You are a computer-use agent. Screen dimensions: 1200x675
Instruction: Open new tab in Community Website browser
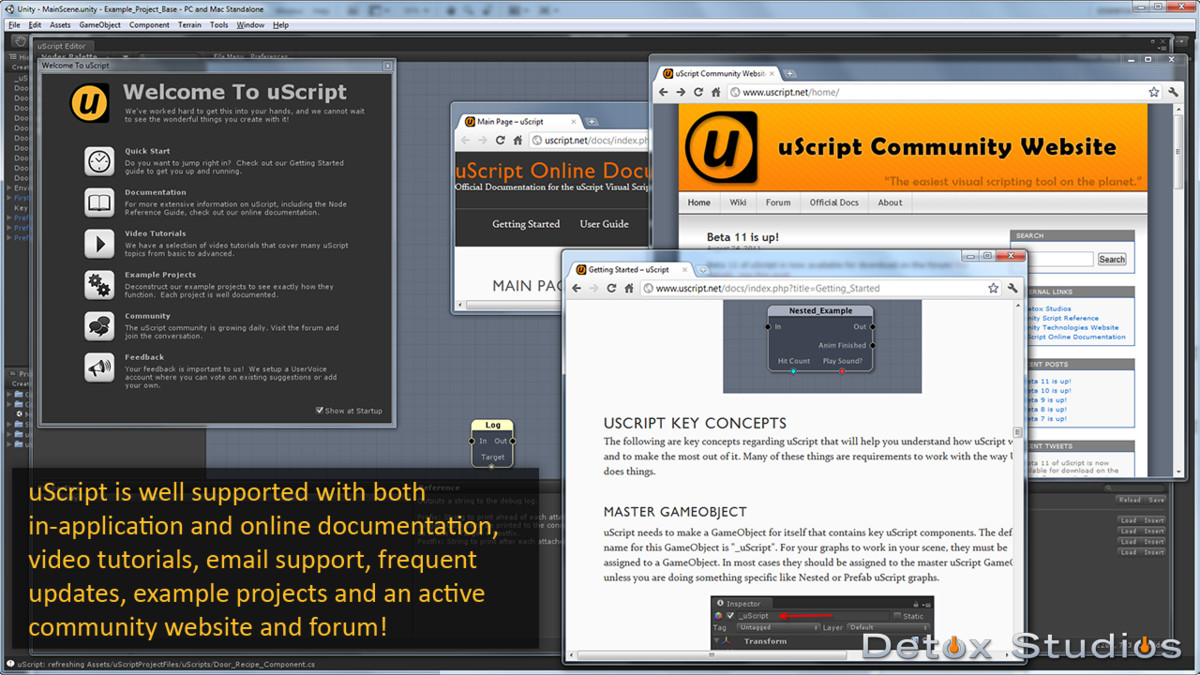[789, 74]
